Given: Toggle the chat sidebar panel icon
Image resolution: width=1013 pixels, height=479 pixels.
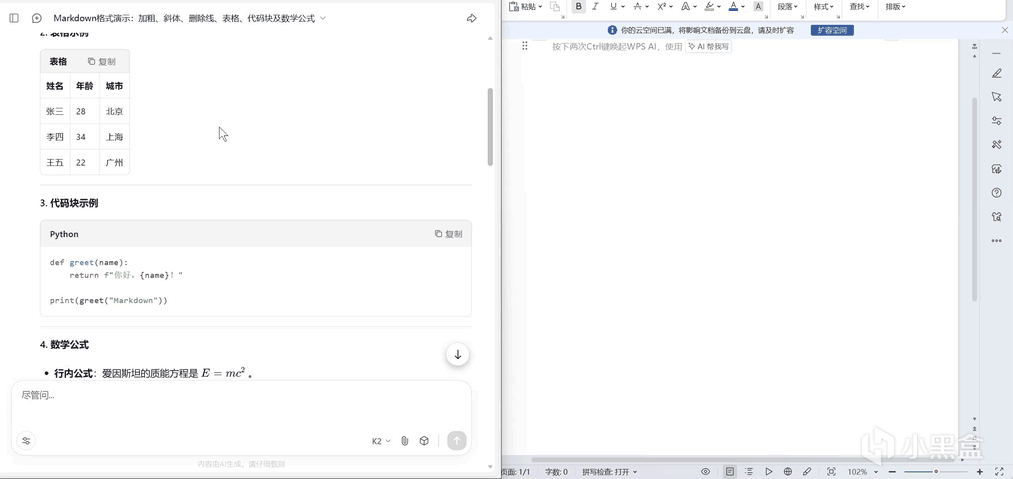Looking at the screenshot, I should click(x=14, y=18).
